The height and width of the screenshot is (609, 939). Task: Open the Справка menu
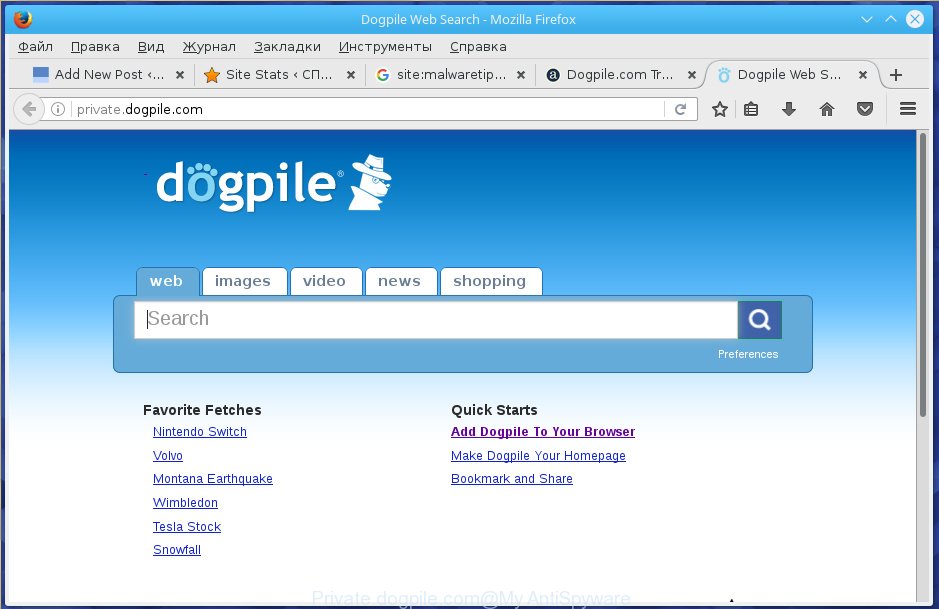pos(478,47)
